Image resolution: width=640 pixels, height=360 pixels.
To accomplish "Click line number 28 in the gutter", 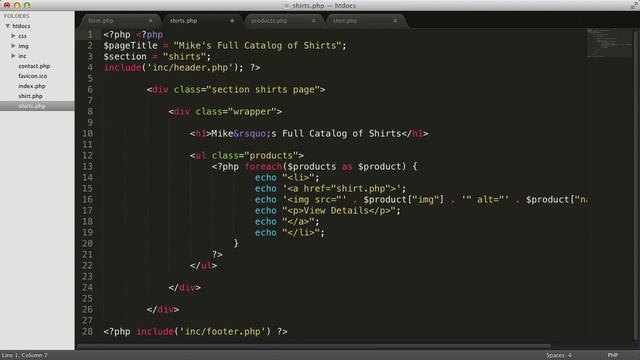I will point(87,331).
